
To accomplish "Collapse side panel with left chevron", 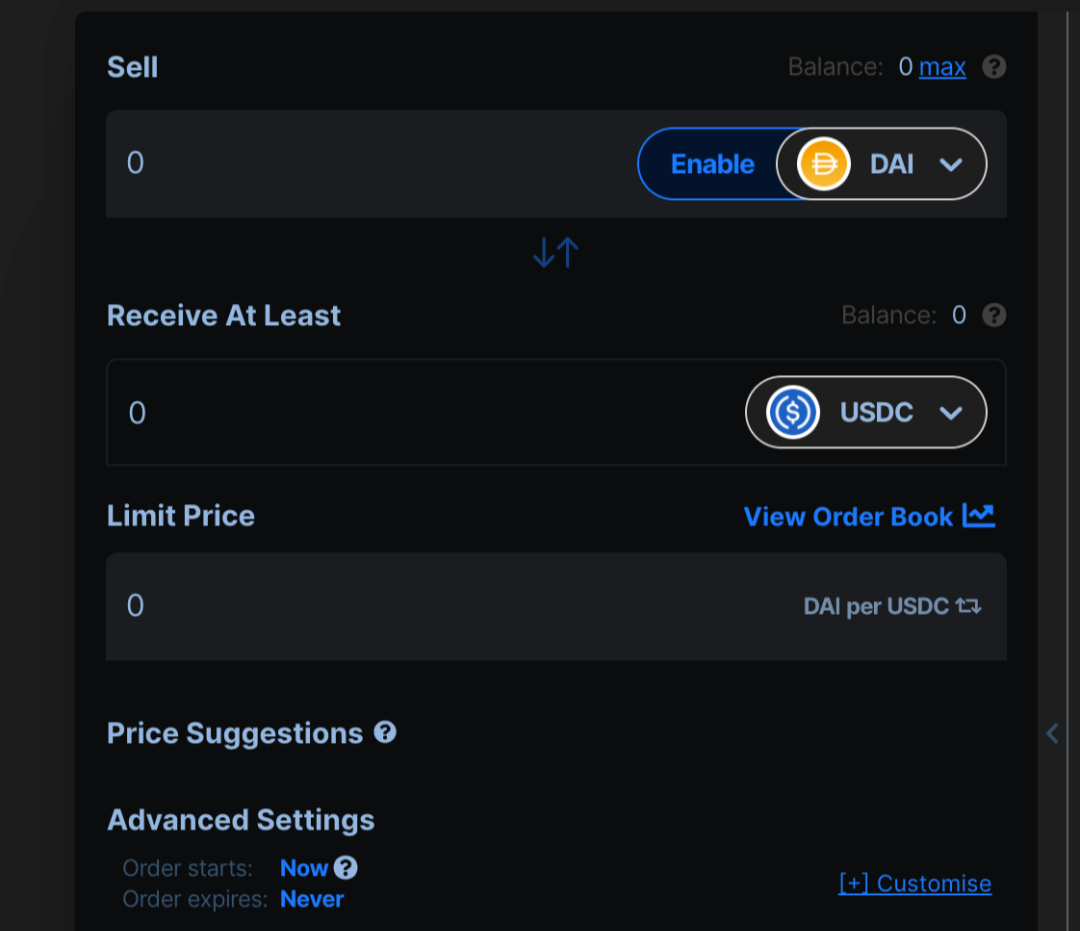I will (1052, 733).
